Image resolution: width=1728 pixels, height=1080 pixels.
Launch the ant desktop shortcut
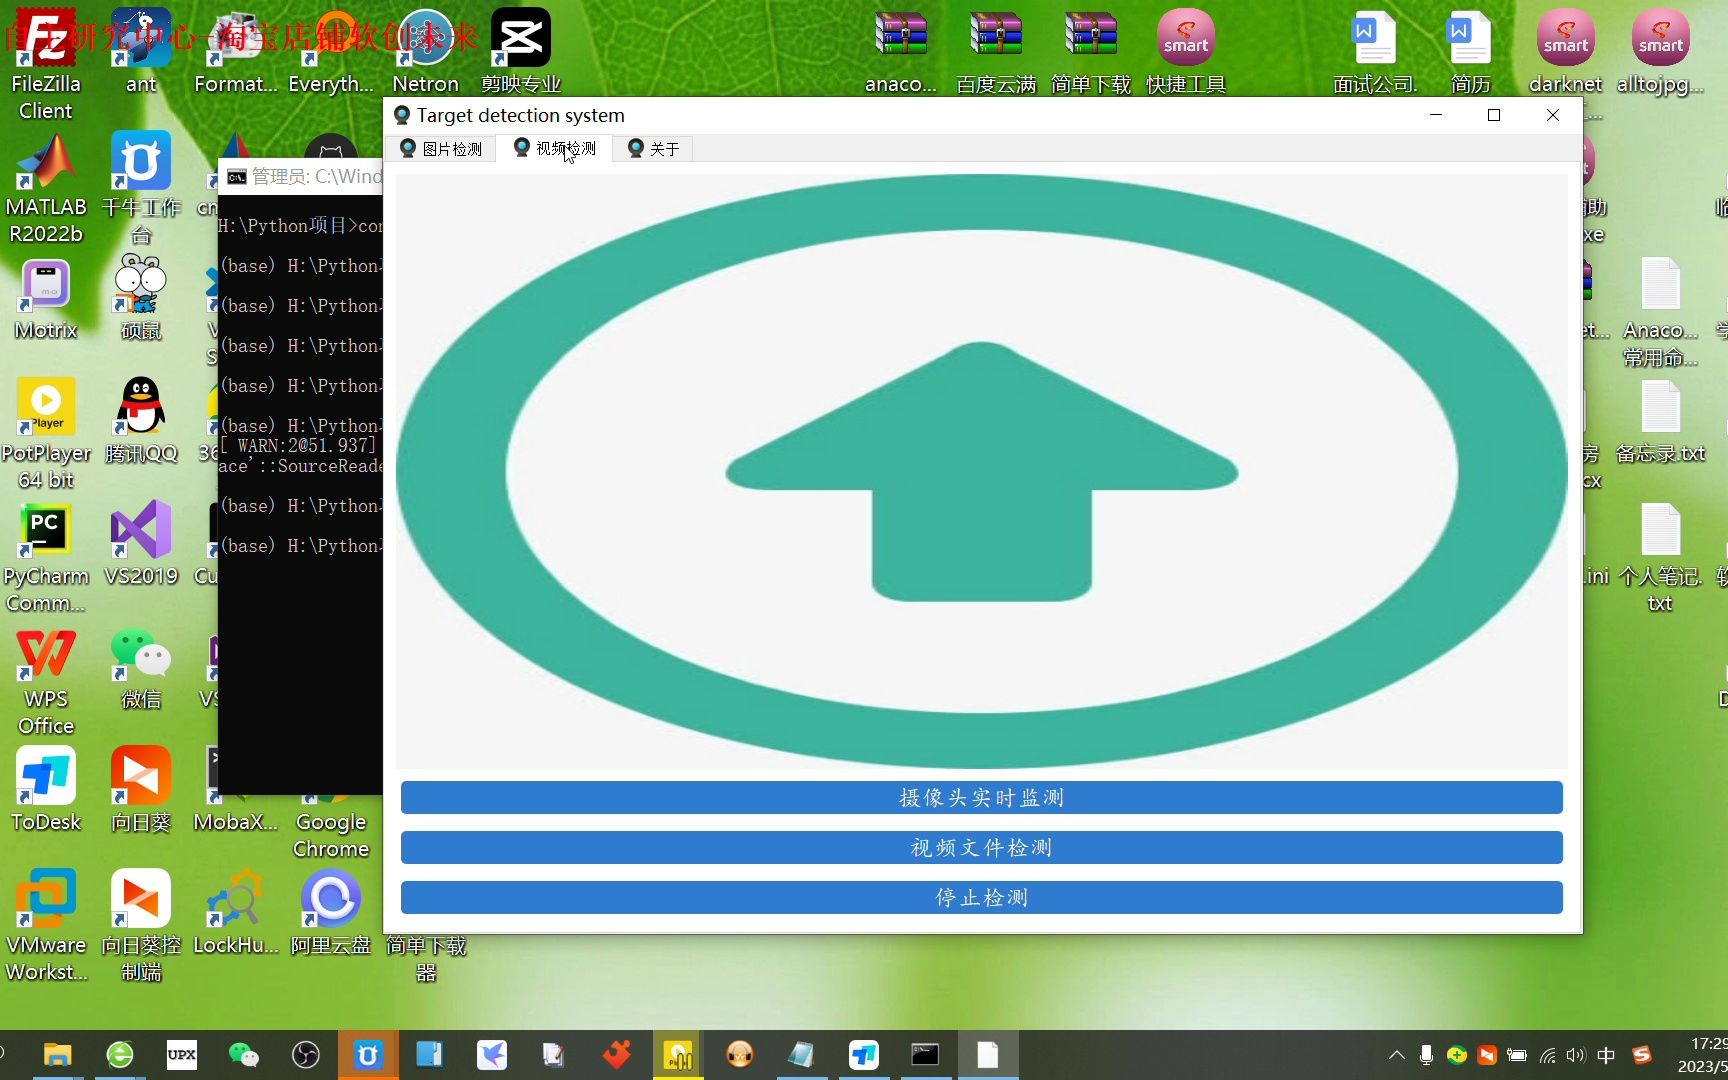tap(141, 52)
